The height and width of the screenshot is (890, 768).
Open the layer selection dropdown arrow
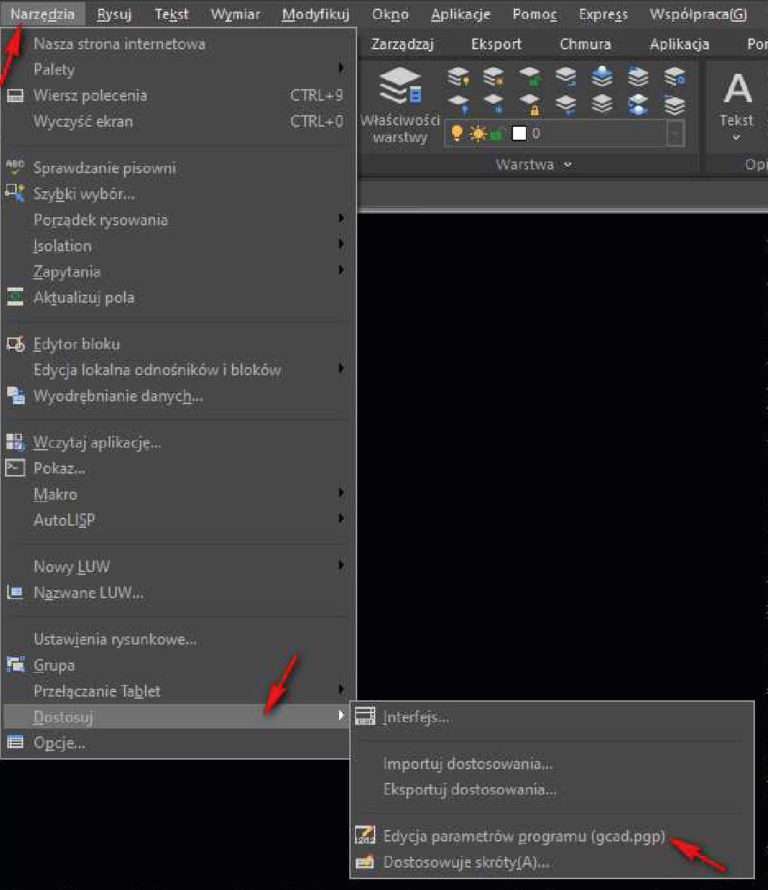coord(676,134)
